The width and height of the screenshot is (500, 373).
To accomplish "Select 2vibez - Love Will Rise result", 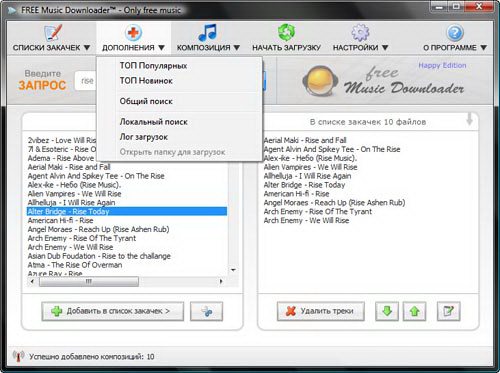I will 62,140.
